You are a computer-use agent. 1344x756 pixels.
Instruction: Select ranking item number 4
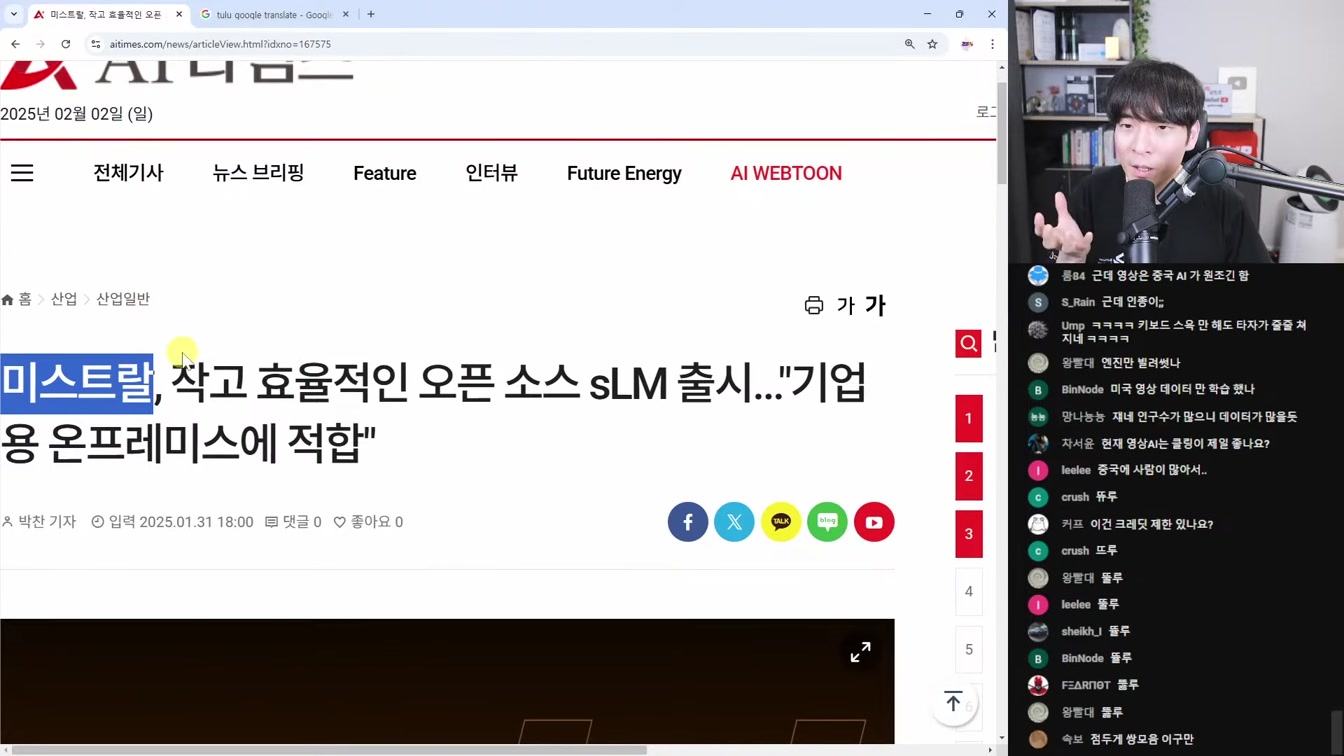click(x=969, y=592)
